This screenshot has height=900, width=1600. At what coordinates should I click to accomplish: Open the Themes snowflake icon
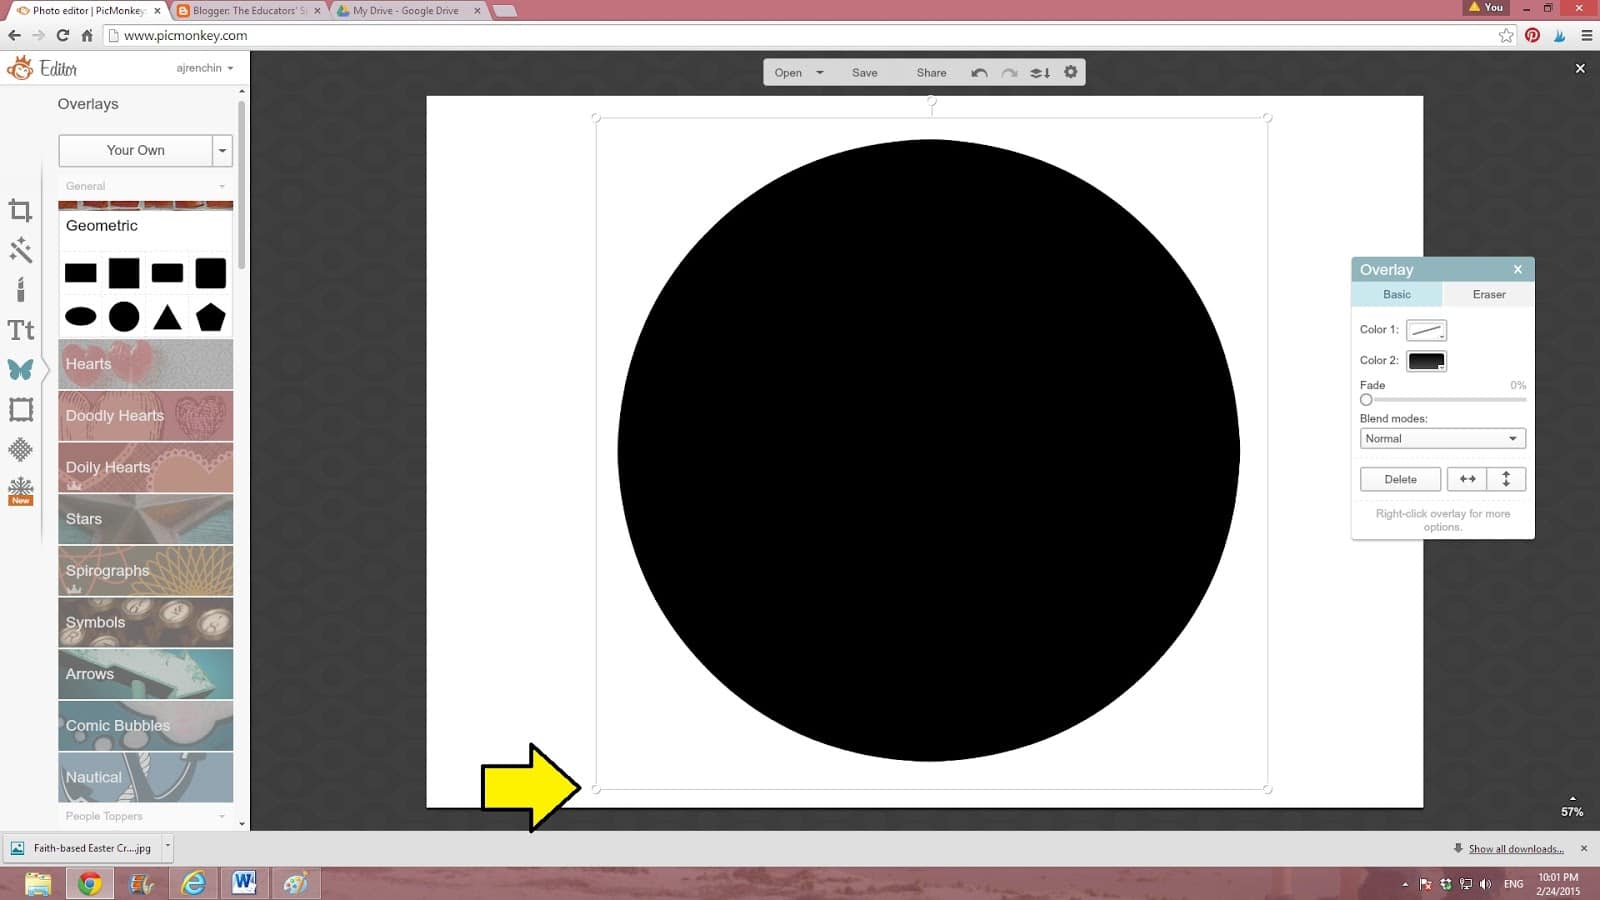20,490
